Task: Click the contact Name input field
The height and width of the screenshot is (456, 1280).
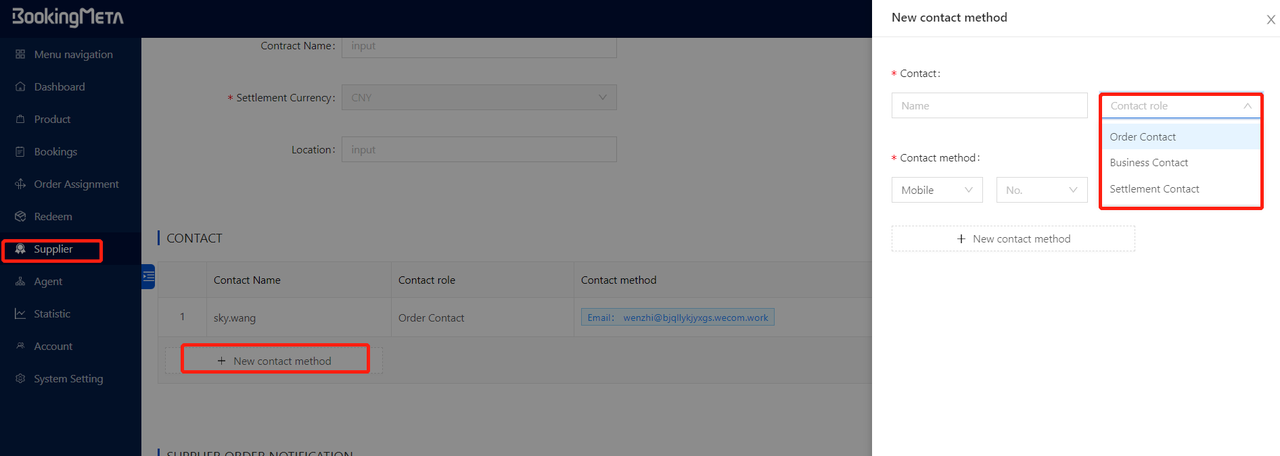Action: [989, 106]
